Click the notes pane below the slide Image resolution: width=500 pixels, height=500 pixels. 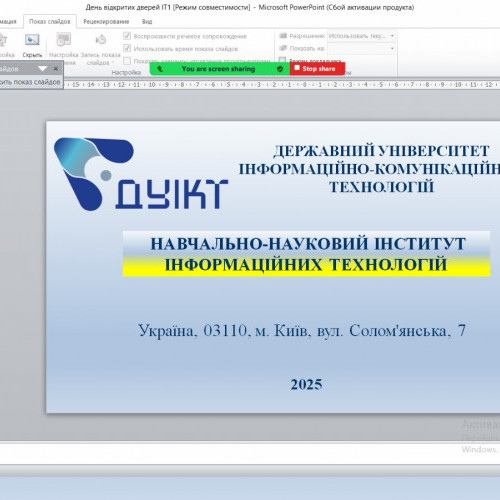250,453
